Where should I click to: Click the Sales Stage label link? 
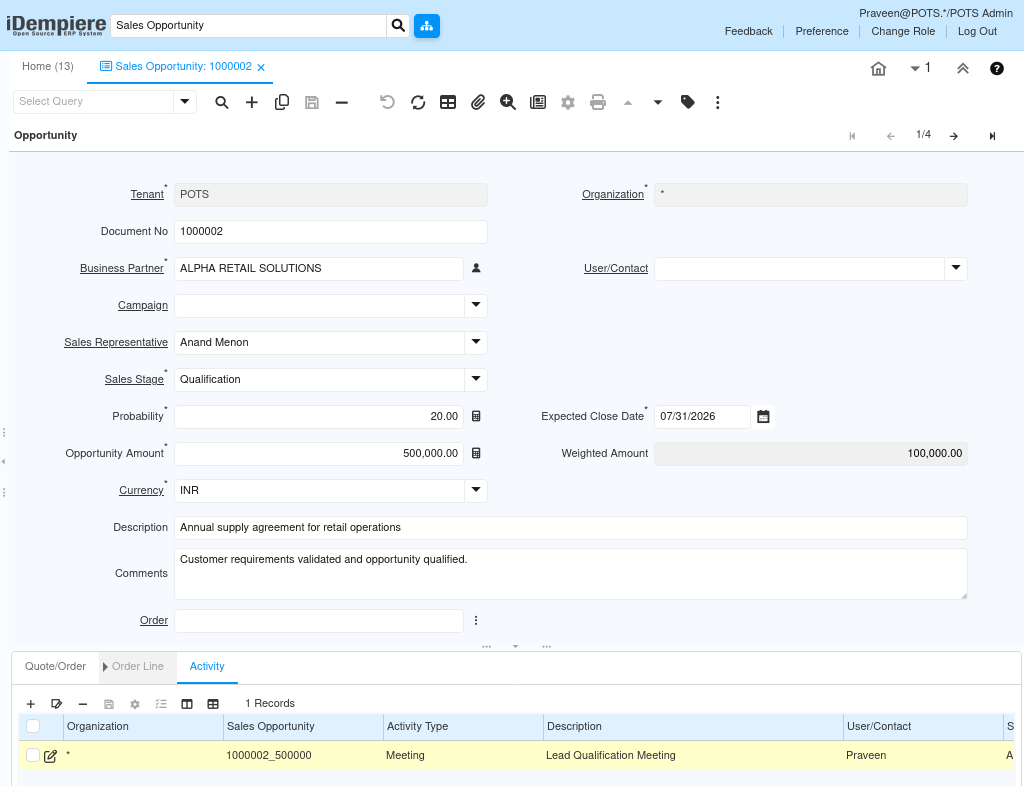pyautogui.click(x=134, y=379)
